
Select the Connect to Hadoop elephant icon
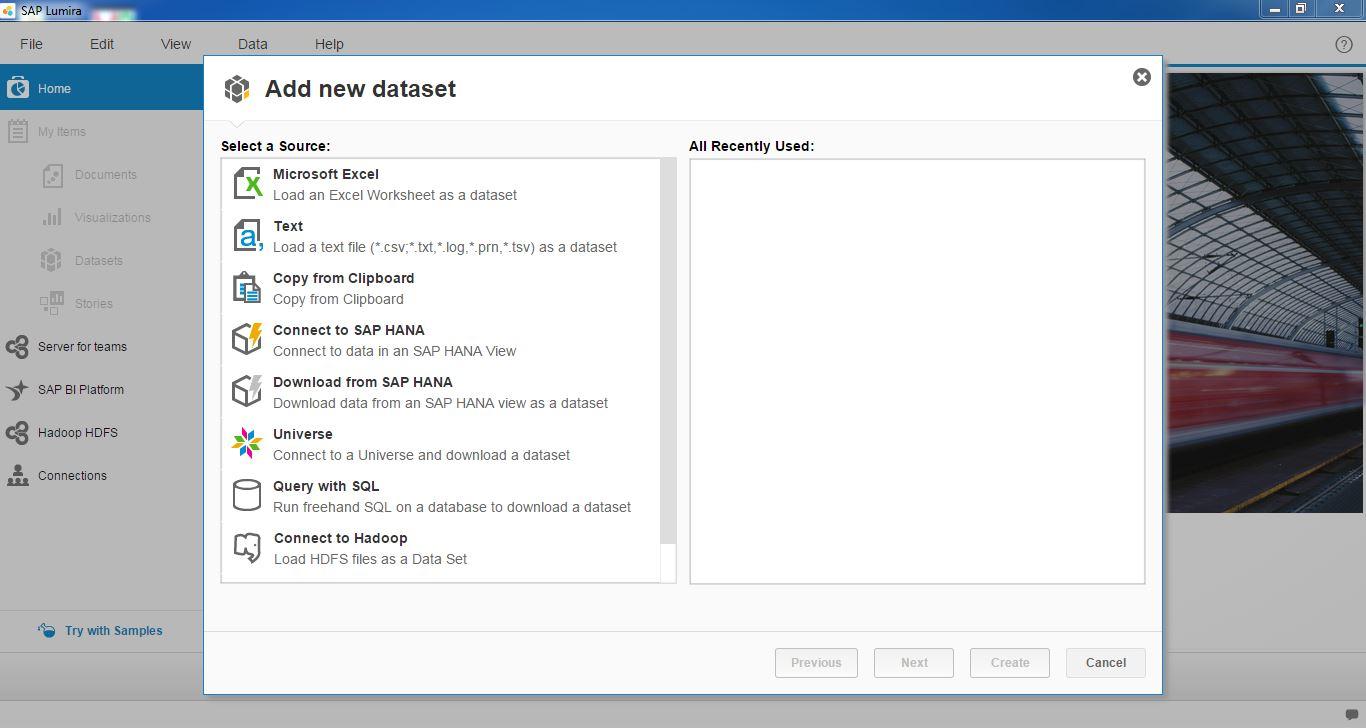pyautogui.click(x=247, y=548)
